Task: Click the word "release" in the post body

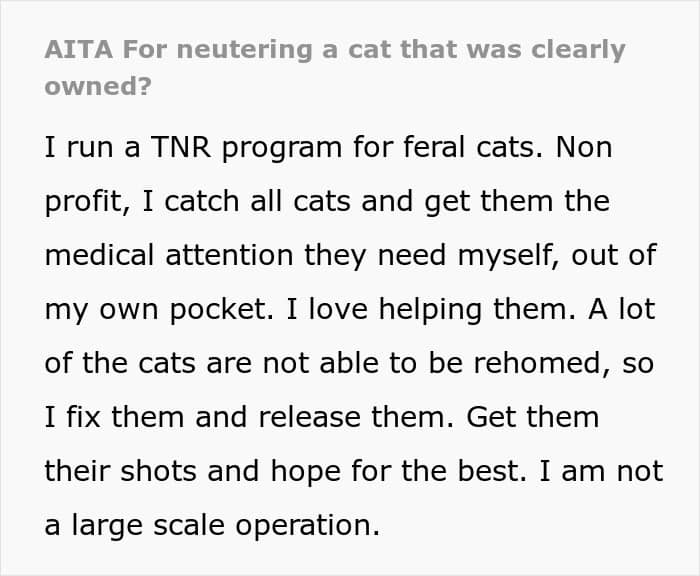Action: (309, 417)
